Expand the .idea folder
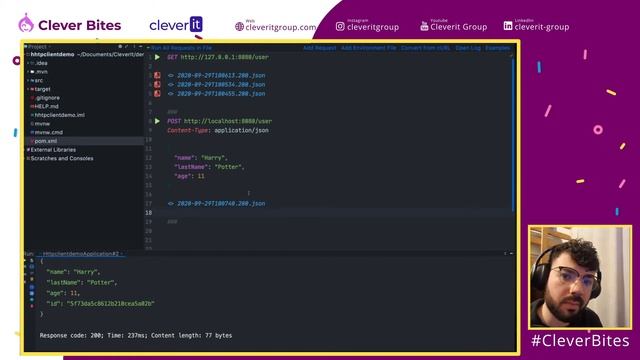640x360 pixels. tap(28, 63)
